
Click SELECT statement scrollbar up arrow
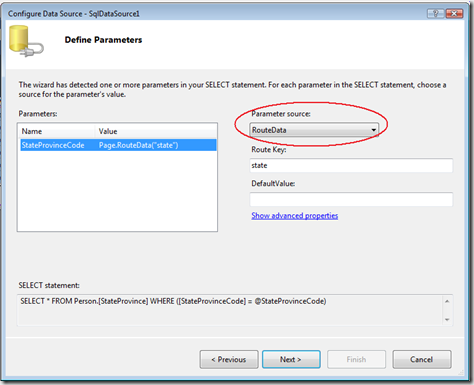[x=447, y=301]
